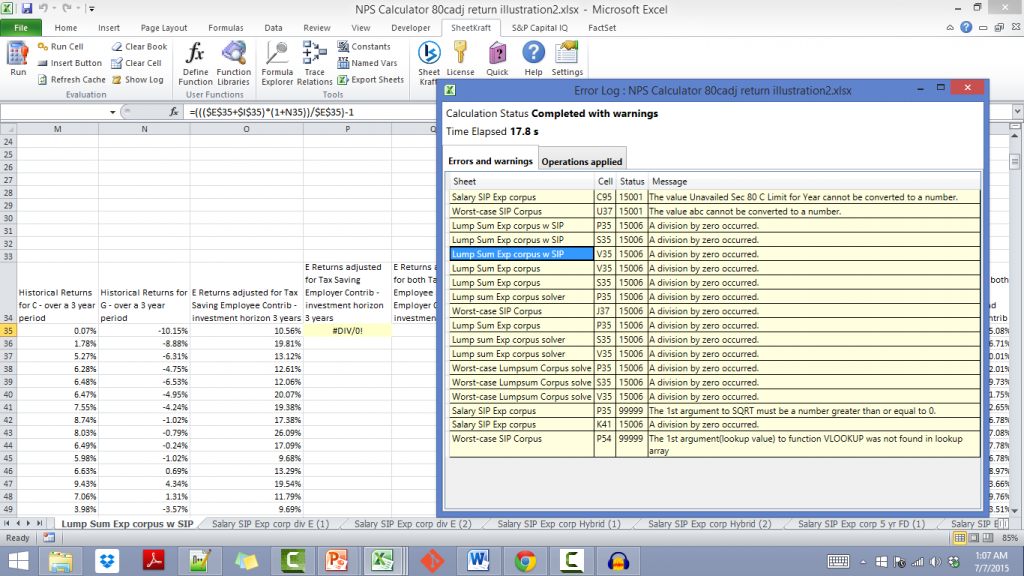
Task: Open Word from the taskbar
Action: click(478, 560)
